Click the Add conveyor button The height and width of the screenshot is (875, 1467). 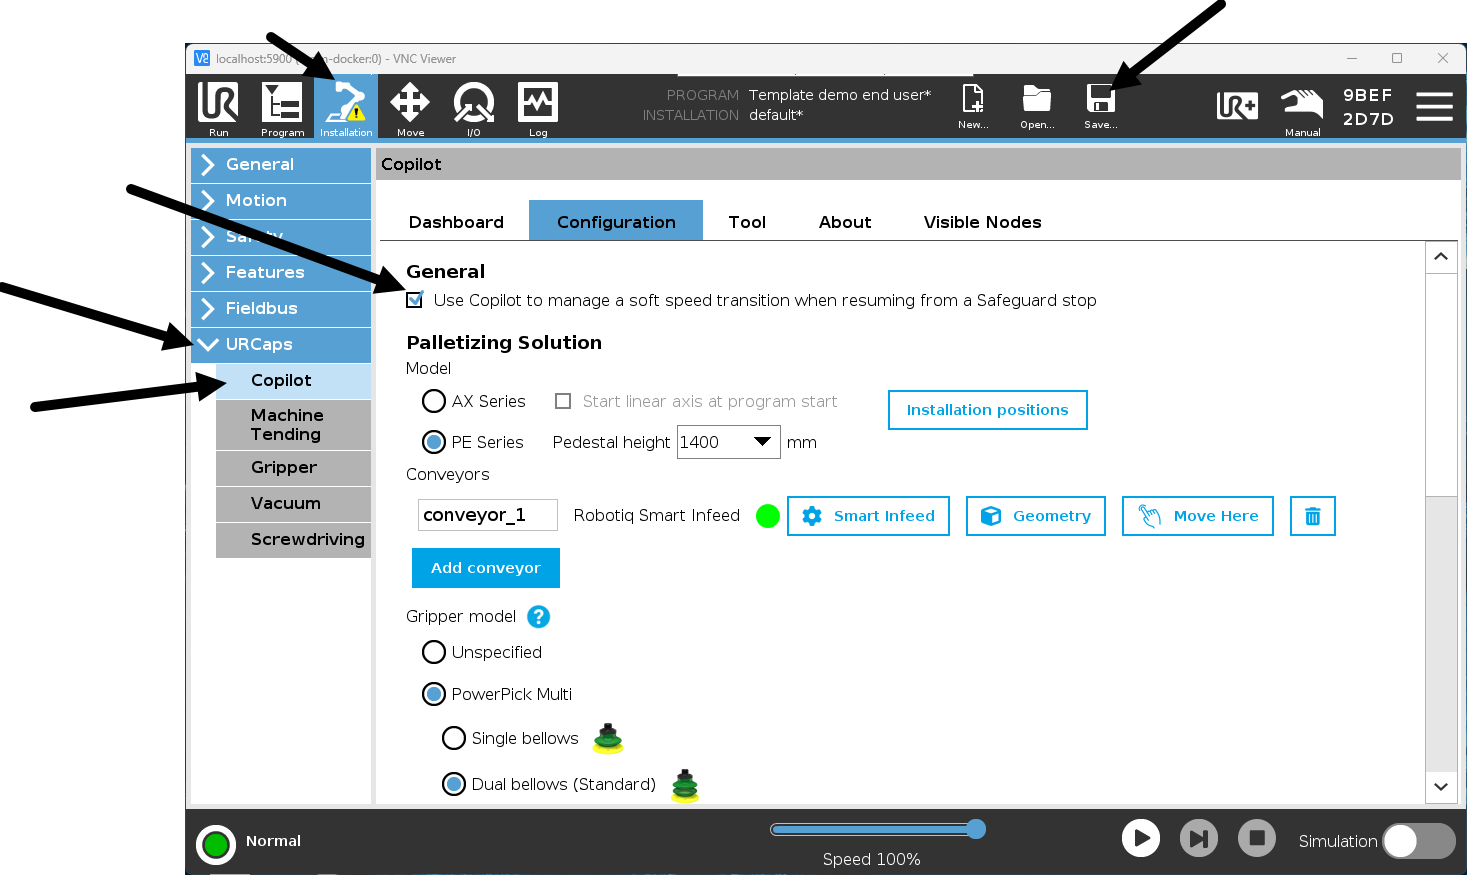click(485, 568)
